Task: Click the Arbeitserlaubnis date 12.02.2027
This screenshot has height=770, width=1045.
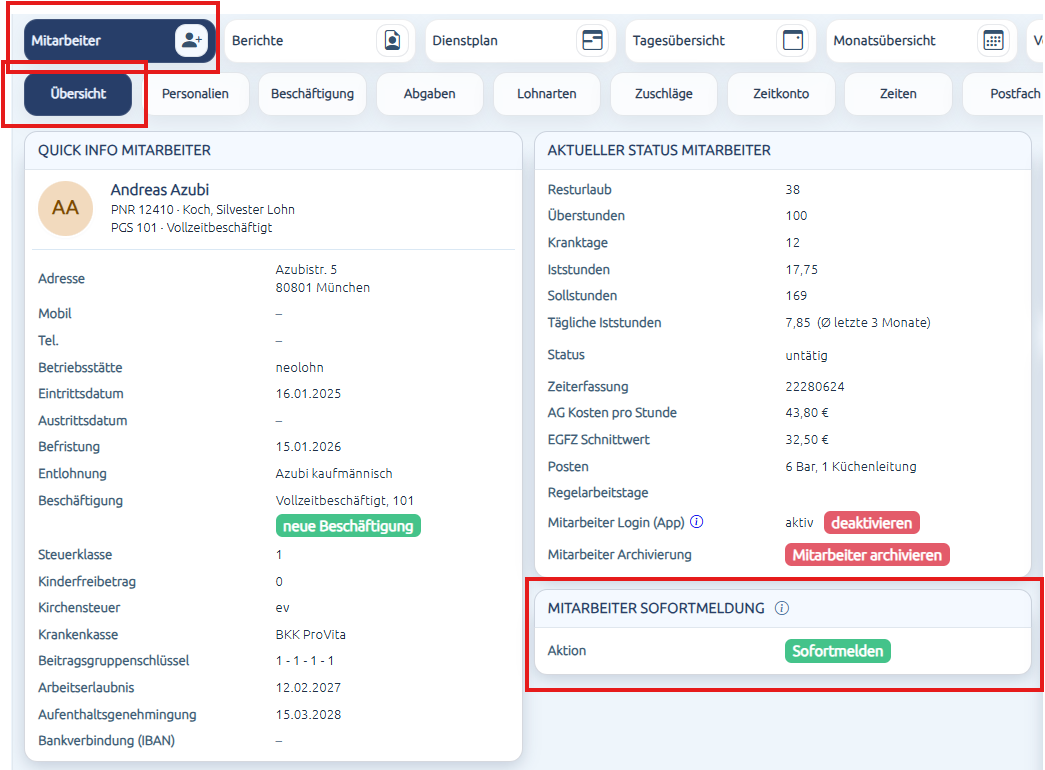Action: tap(309, 687)
